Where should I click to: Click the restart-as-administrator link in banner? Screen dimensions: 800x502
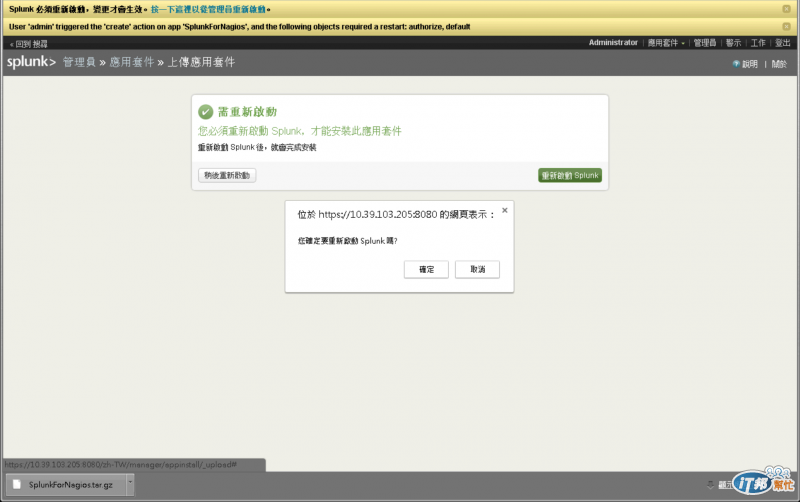(209, 10)
